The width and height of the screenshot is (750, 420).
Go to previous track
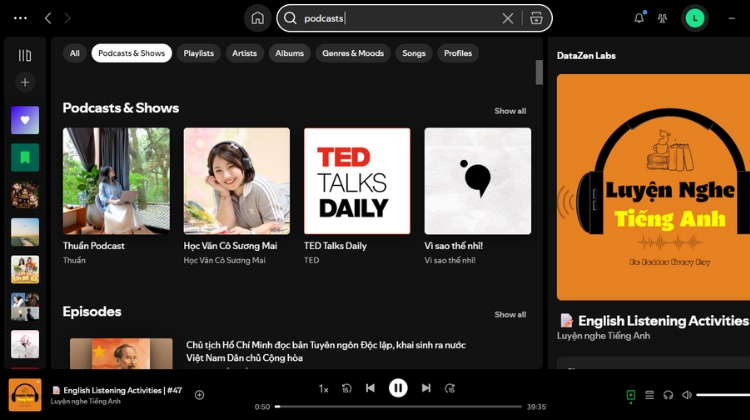coord(370,388)
